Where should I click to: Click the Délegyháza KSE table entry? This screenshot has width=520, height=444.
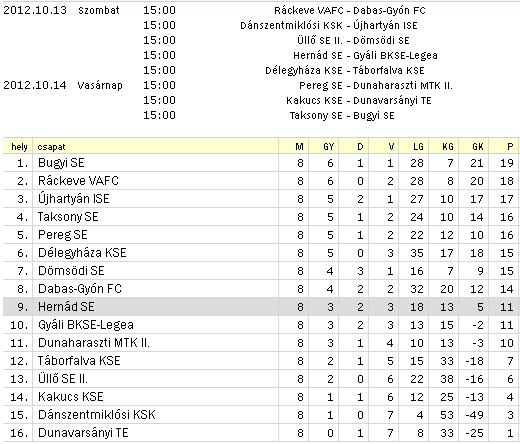[x=82, y=253]
